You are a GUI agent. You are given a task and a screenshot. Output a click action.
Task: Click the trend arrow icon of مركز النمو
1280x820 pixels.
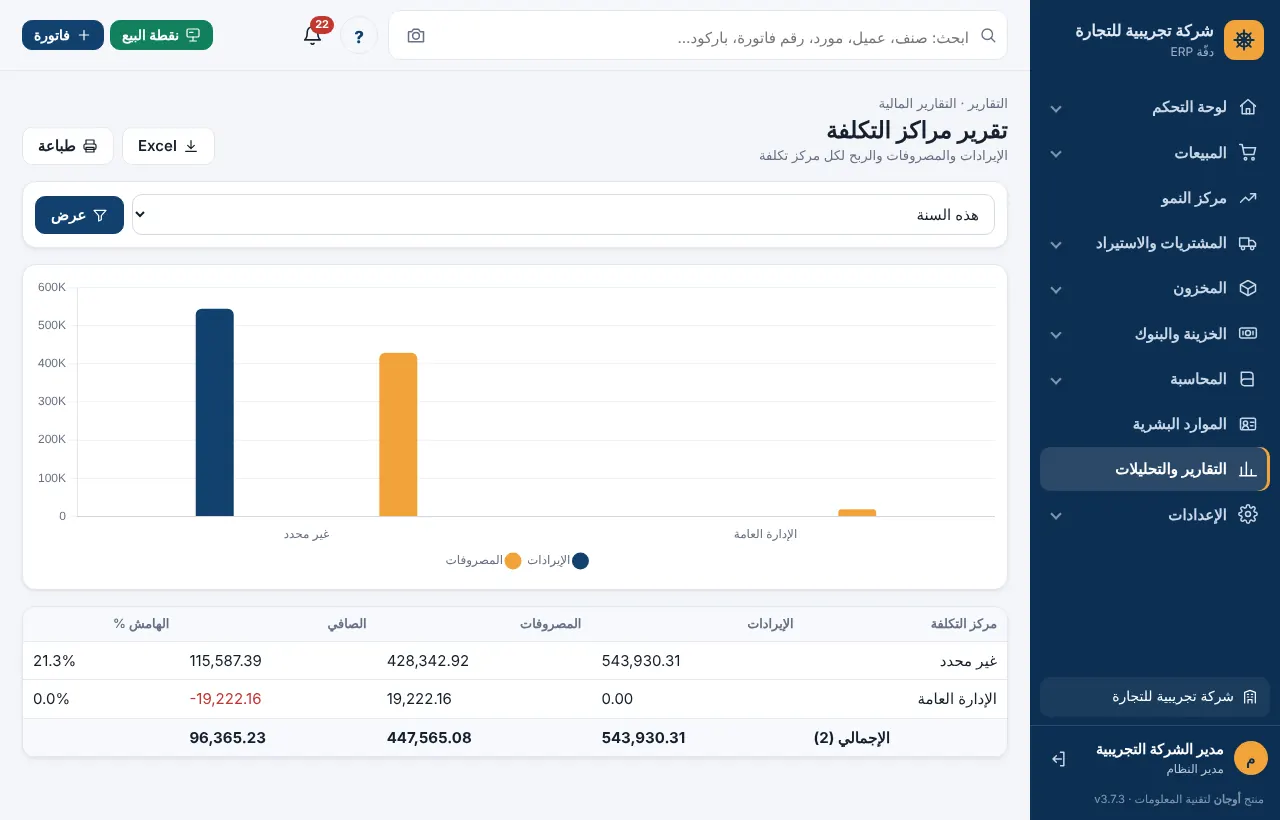[x=1247, y=198]
